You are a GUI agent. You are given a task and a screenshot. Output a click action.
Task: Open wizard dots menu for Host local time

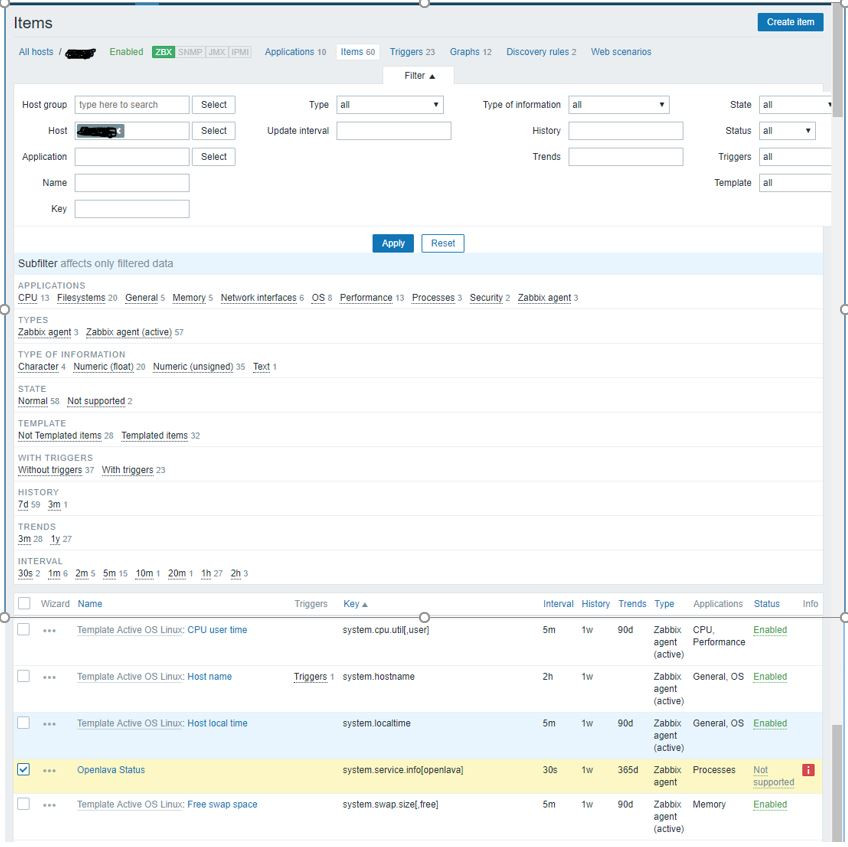49,724
